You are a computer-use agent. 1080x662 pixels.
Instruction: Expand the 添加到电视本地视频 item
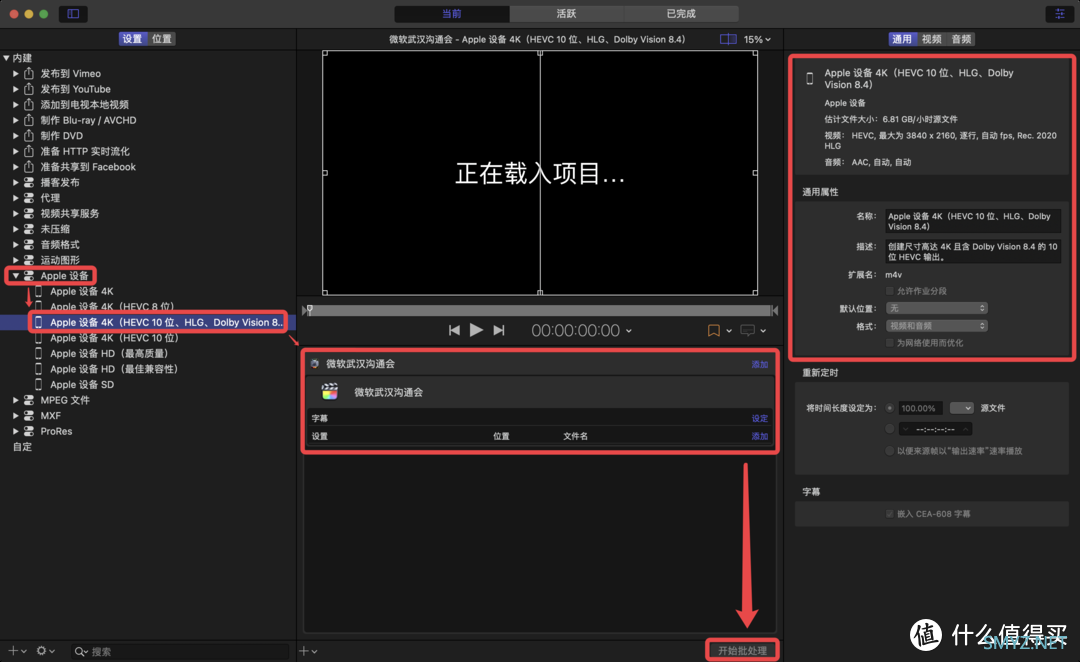coord(16,105)
